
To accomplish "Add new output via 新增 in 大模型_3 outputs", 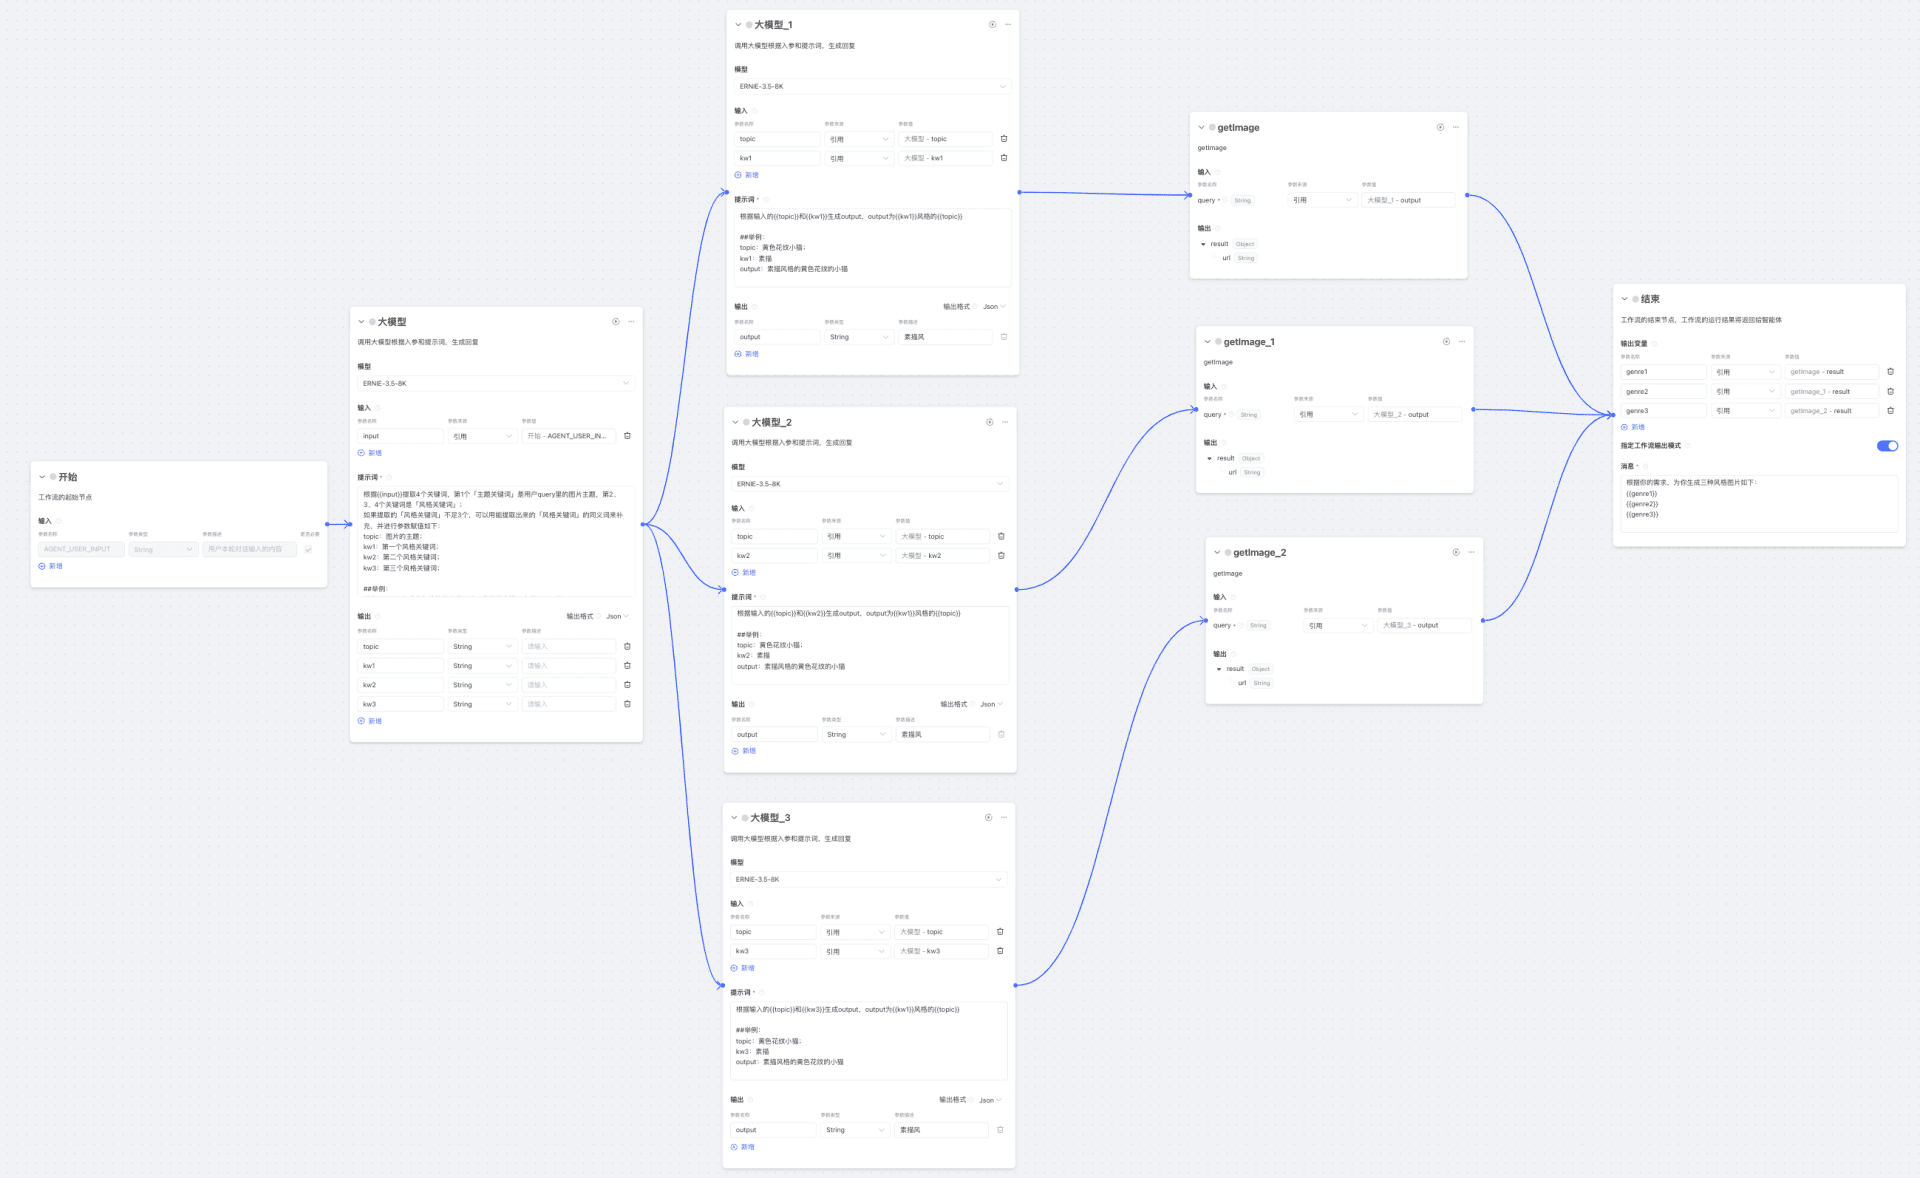I will click(743, 1147).
